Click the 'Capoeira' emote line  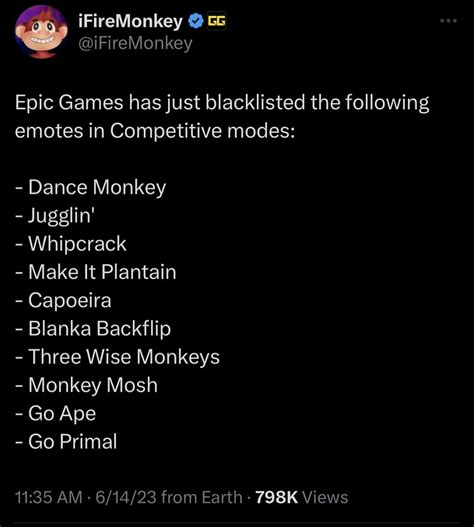point(63,300)
